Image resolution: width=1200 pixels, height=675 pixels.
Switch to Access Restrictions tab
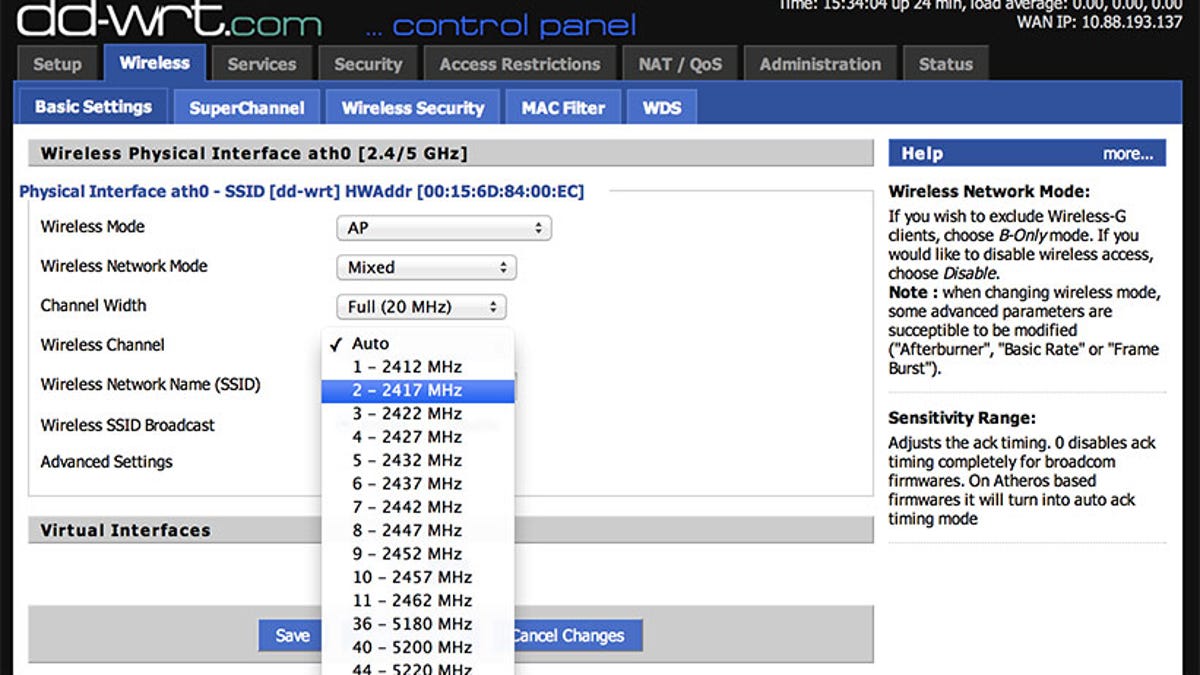click(x=520, y=64)
